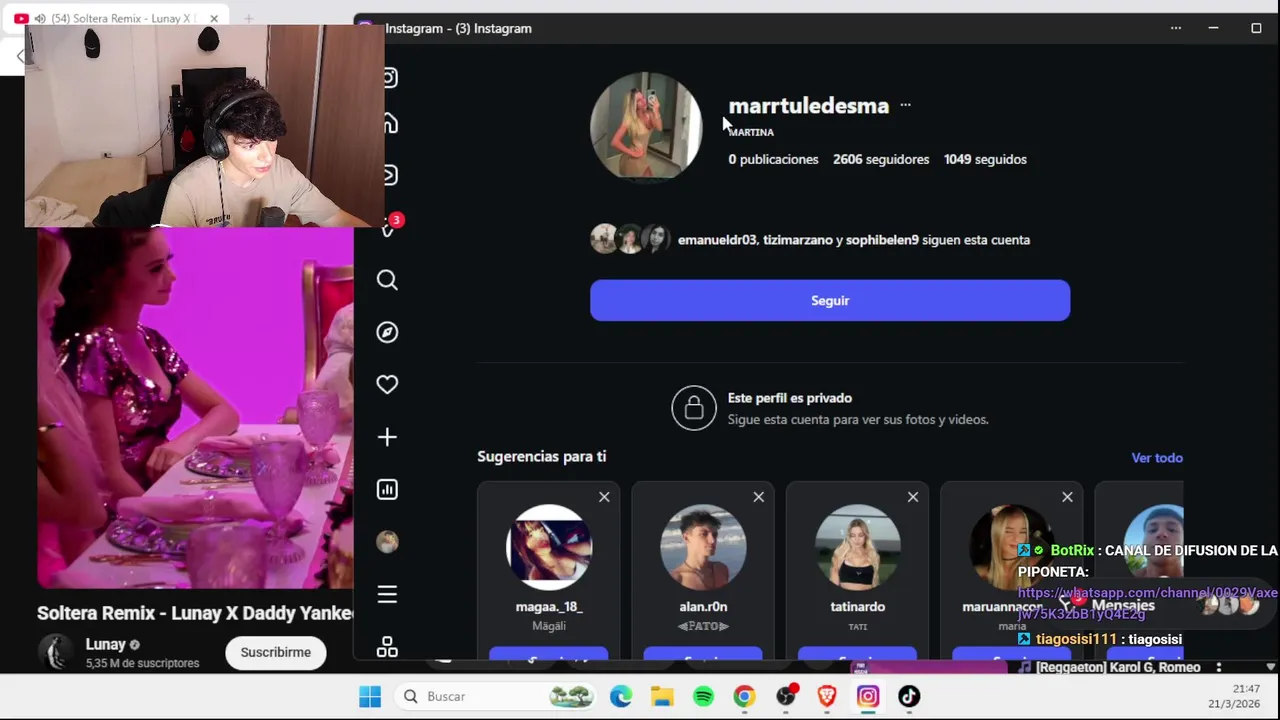Open the 2606 seguidores list
This screenshot has width=1280, height=720.
[x=881, y=159]
